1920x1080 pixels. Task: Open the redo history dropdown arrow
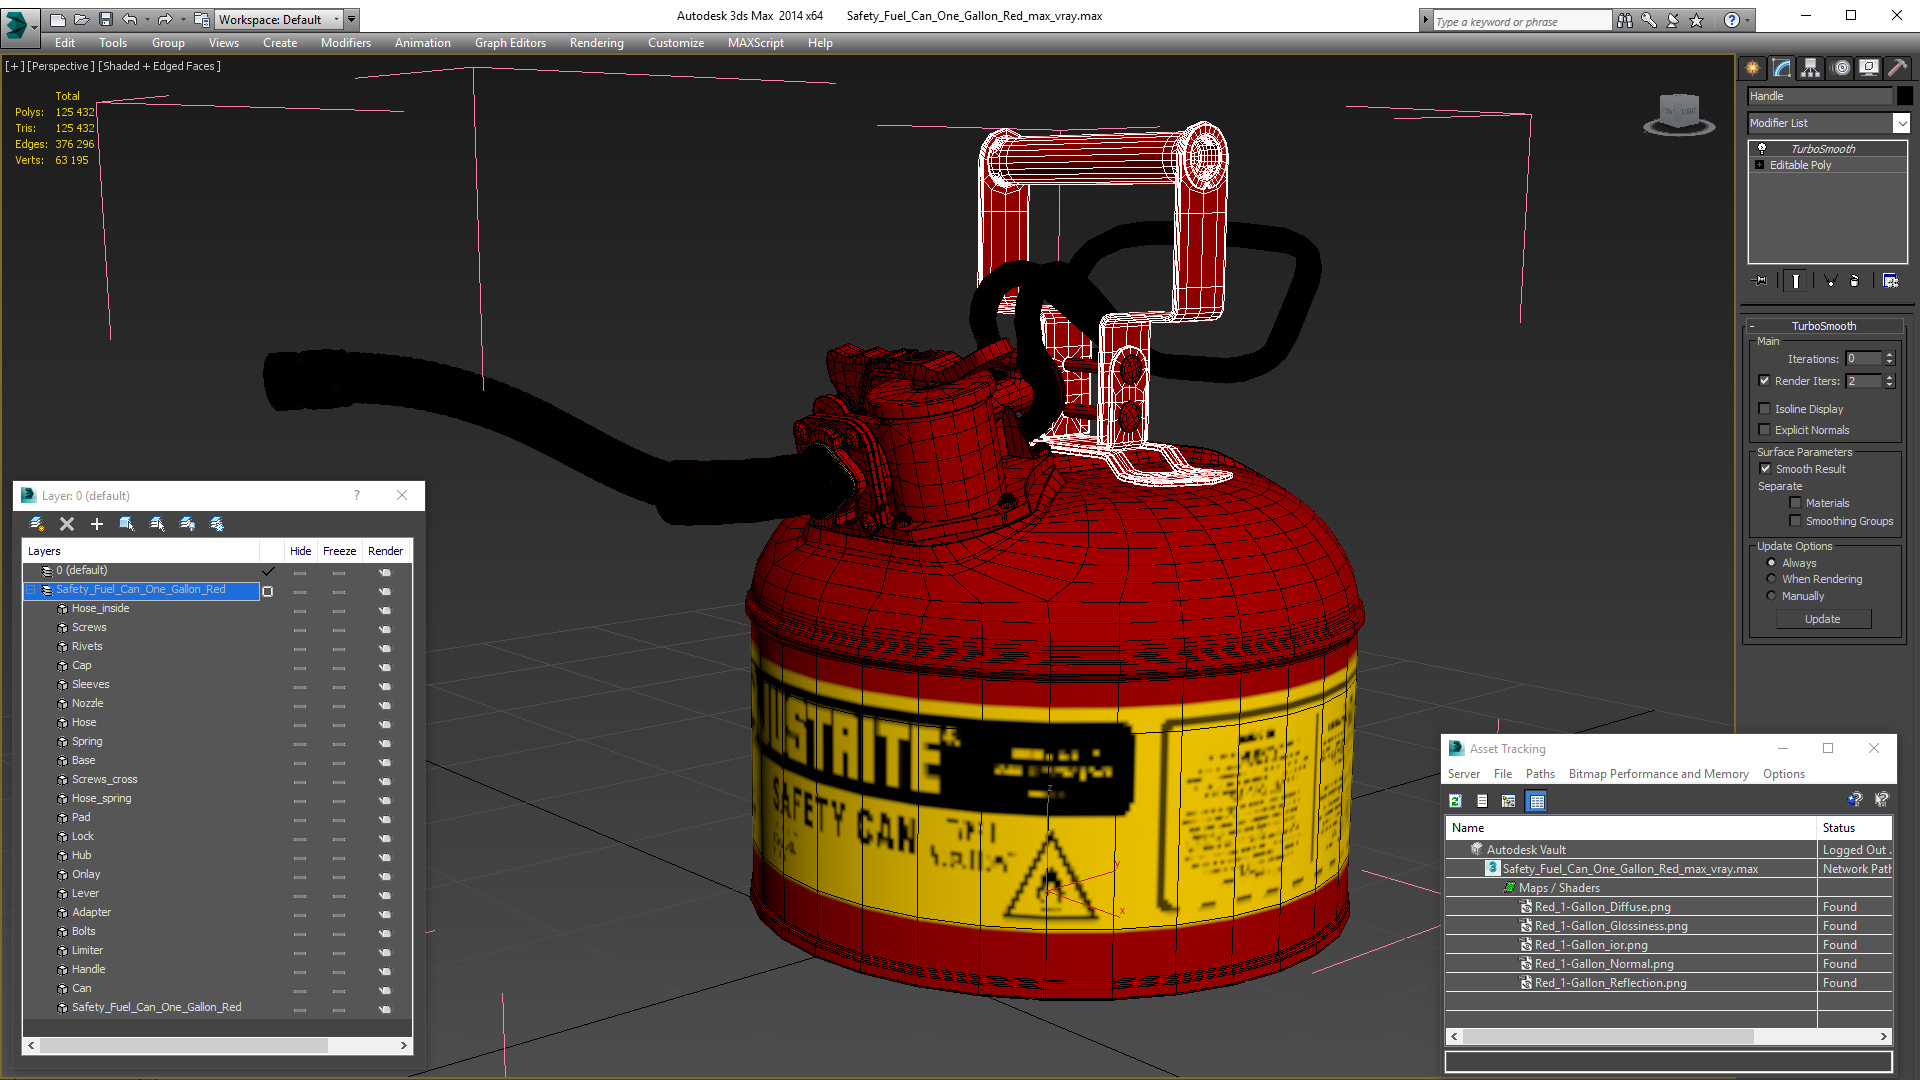point(183,19)
